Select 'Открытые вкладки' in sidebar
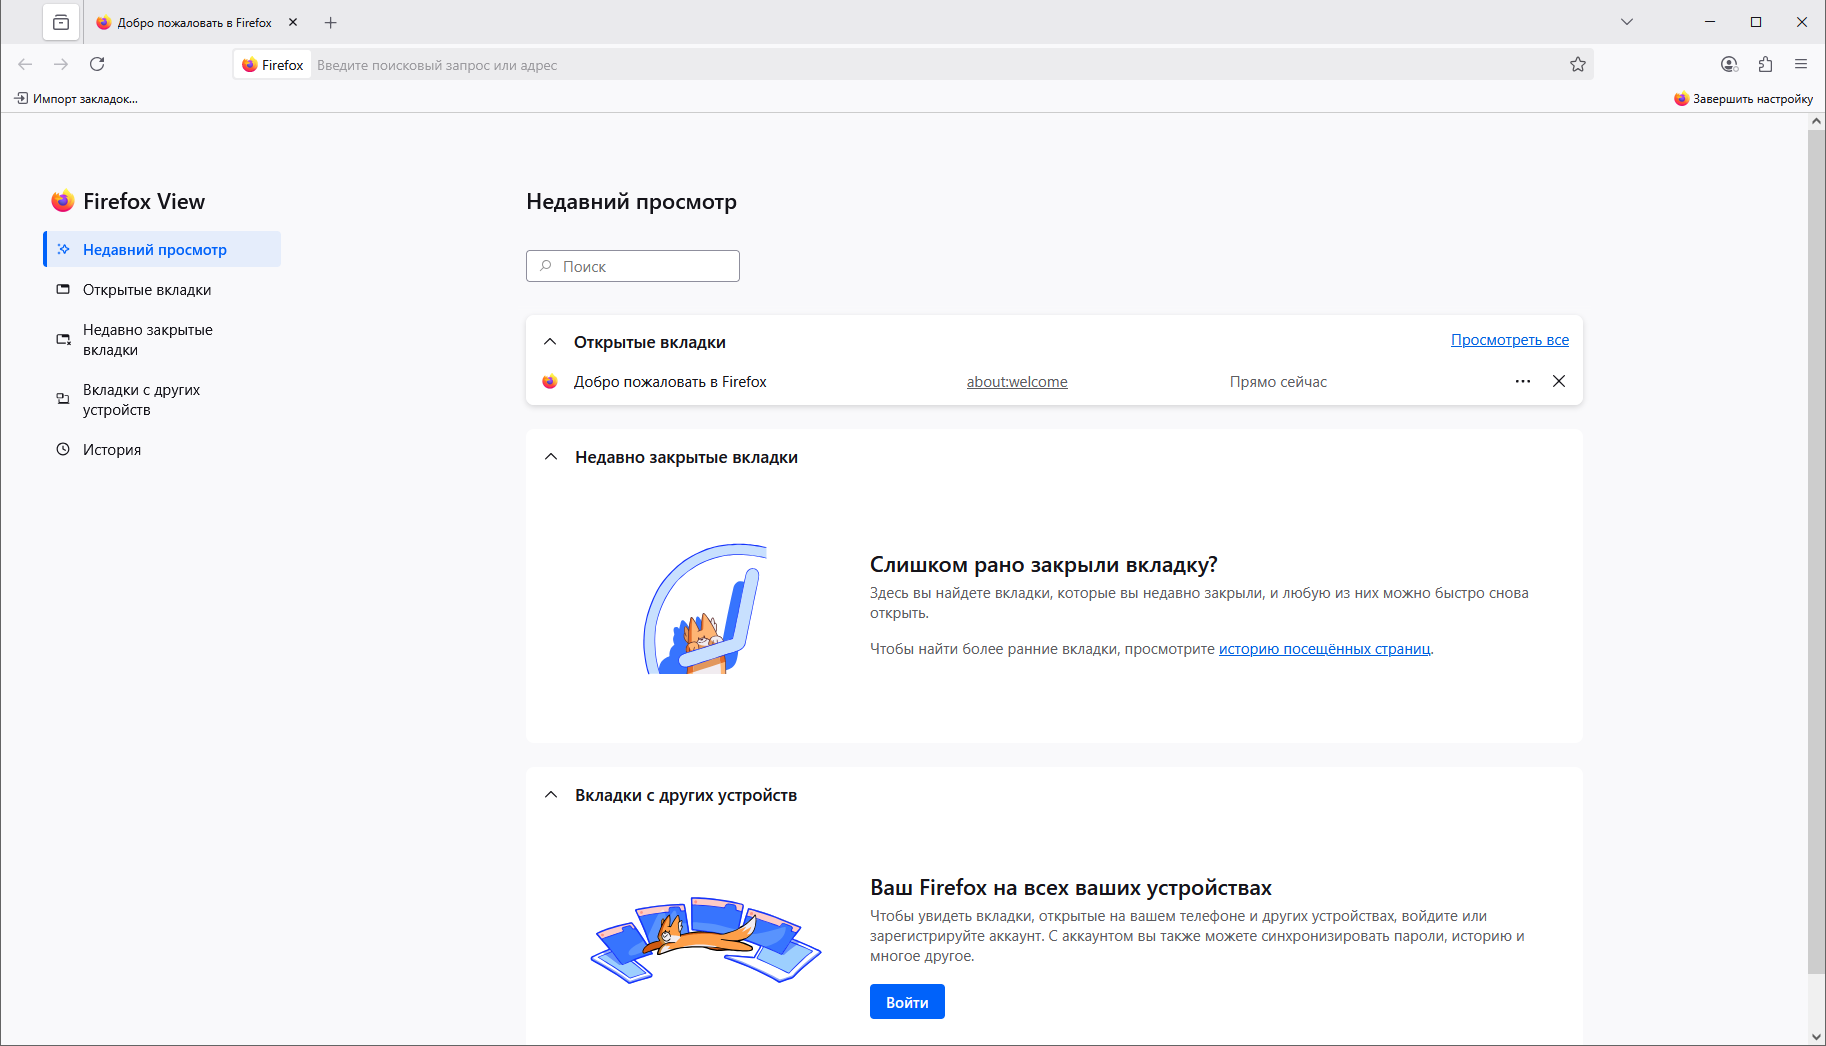 coord(162,290)
